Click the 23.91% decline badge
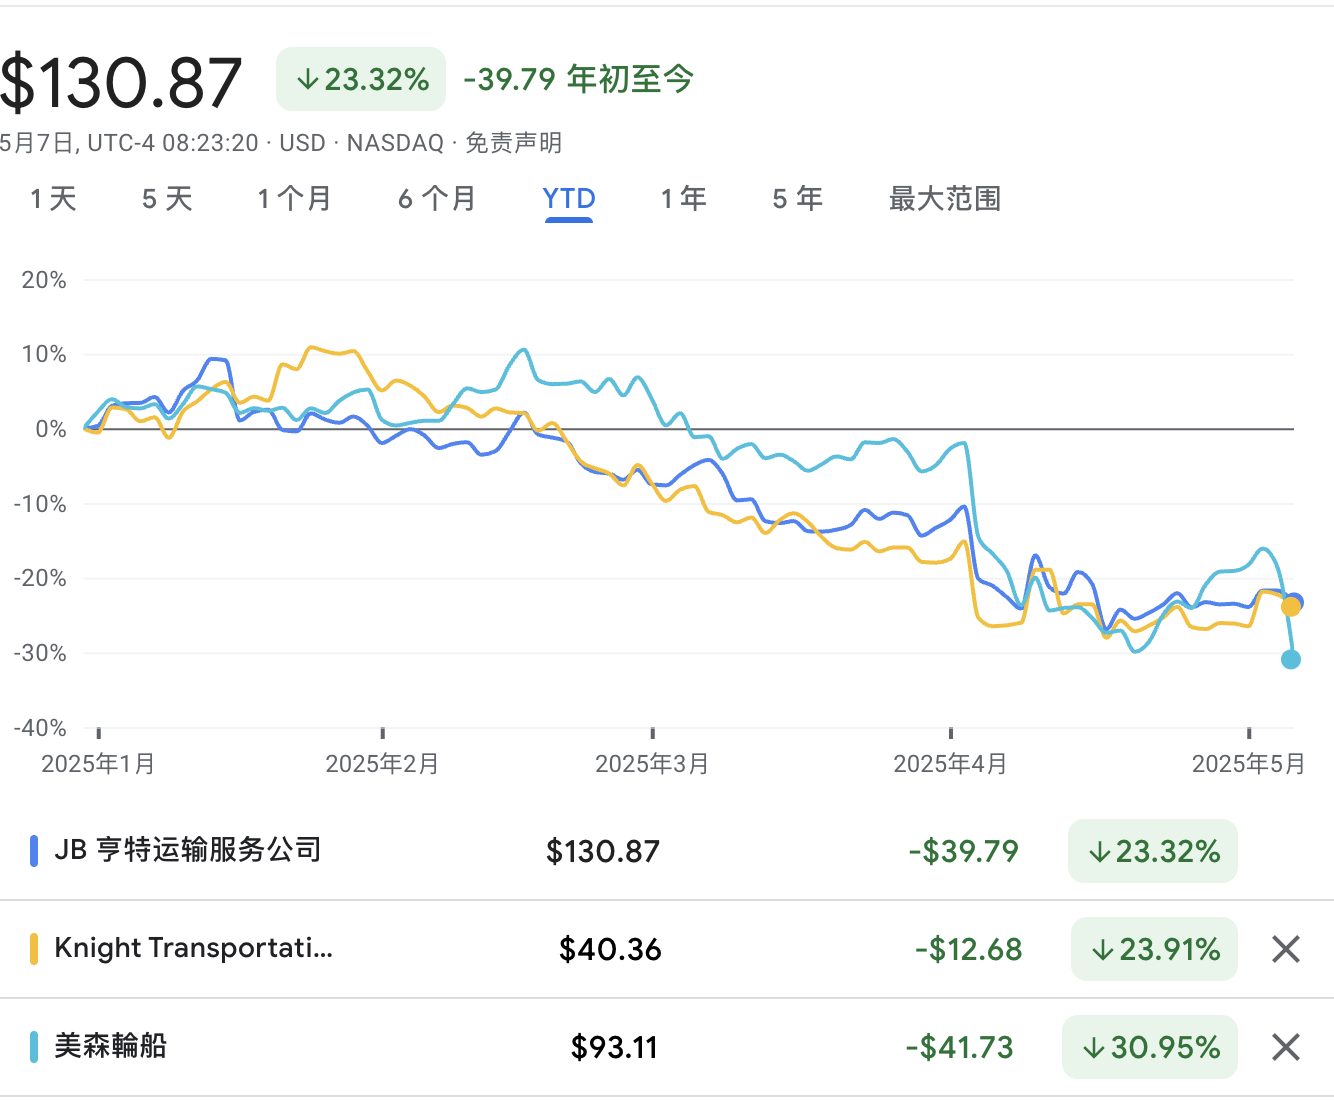 point(1153,949)
